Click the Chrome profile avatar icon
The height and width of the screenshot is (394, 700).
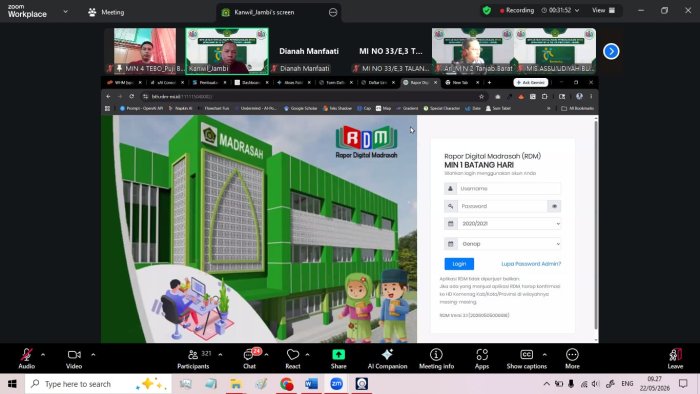(579, 96)
